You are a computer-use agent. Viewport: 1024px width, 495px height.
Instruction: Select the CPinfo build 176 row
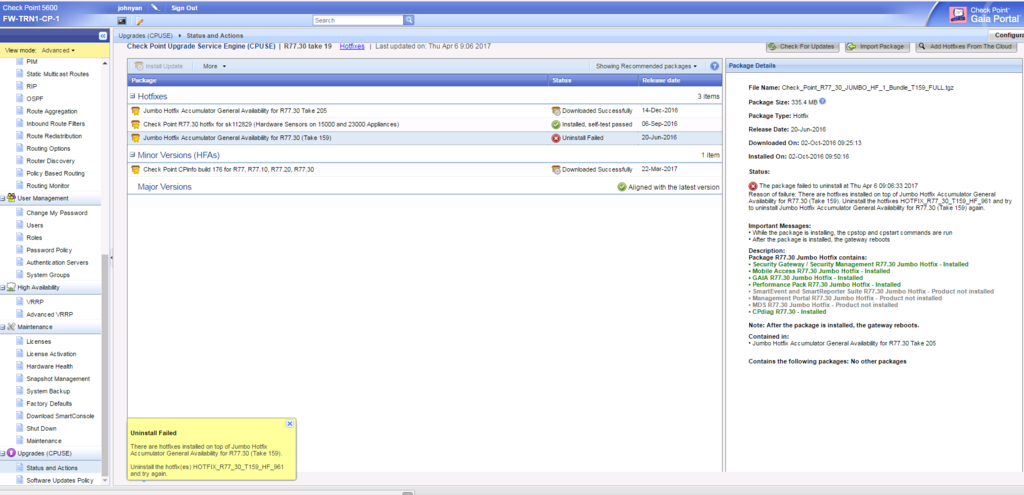point(424,170)
